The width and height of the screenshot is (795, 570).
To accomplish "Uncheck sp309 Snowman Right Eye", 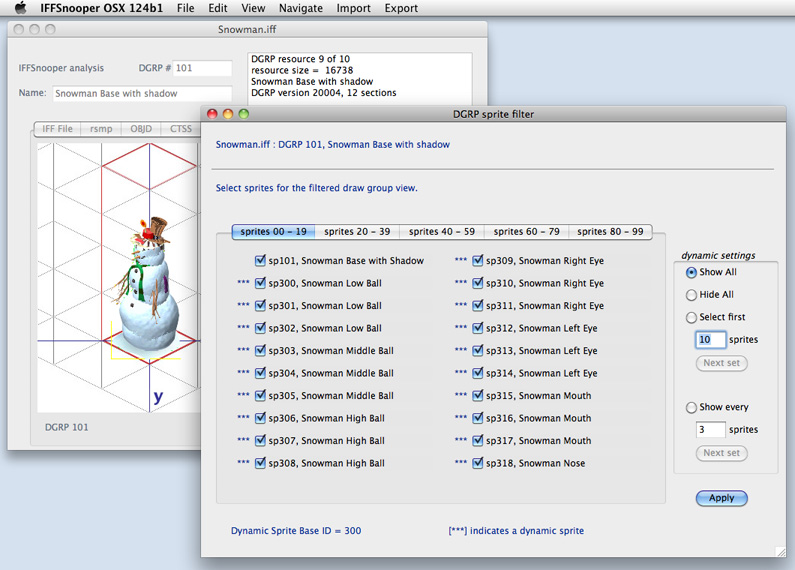I will click(x=478, y=261).
